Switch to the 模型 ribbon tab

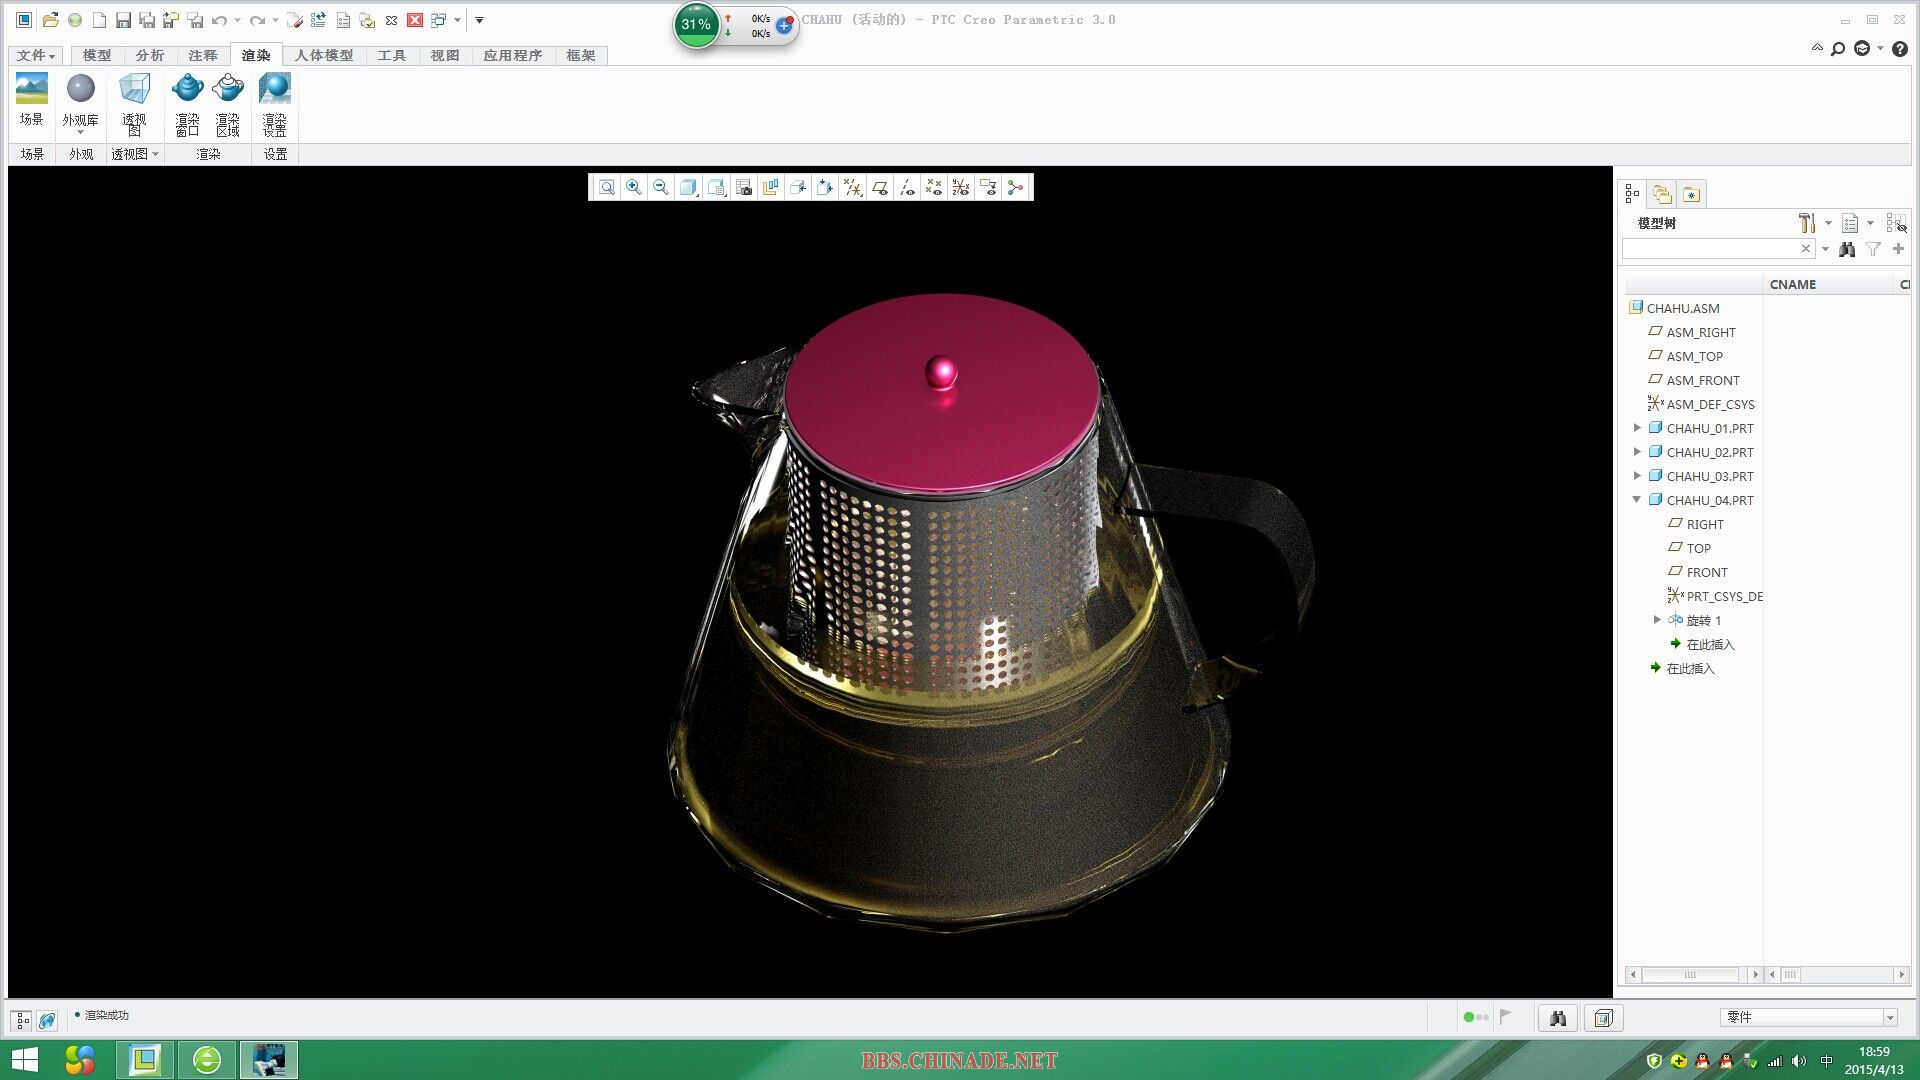[97, 55]
